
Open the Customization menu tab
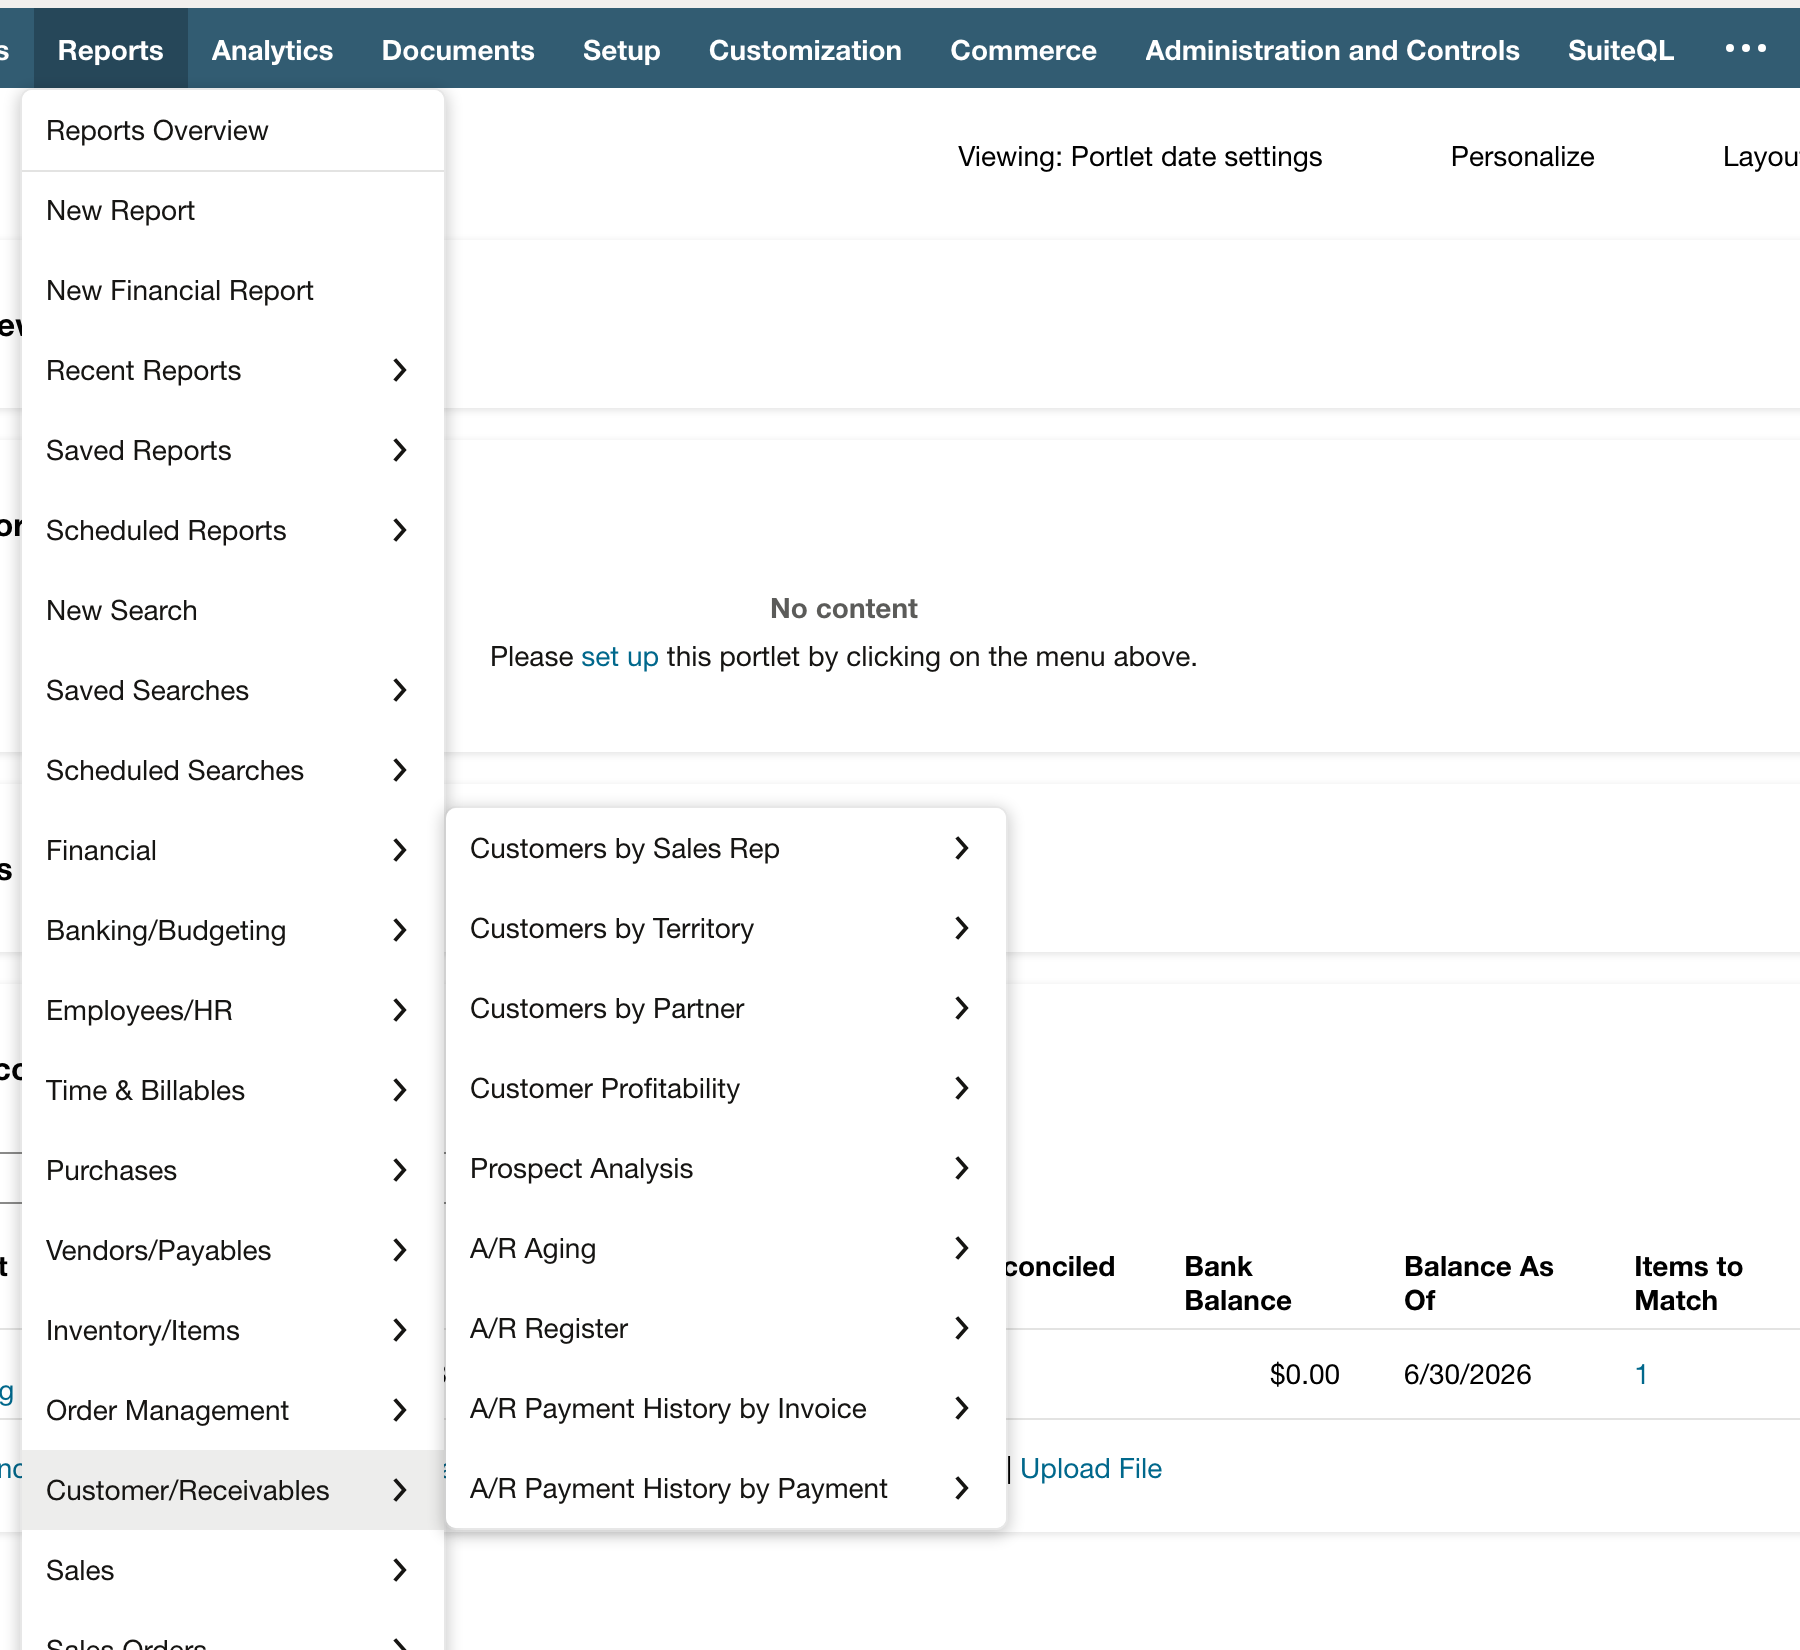click(x=805, y=50)
